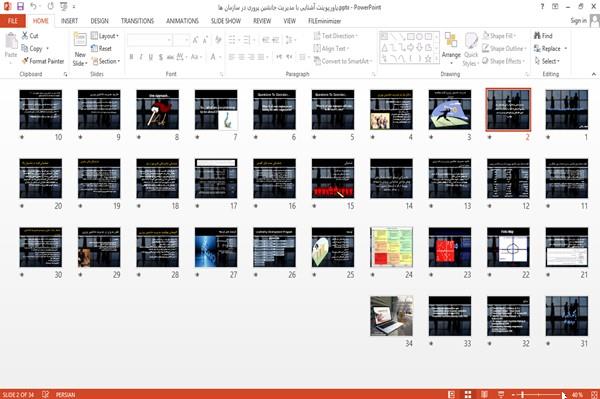Open the Text Direction dropdown
The height and width of the screenshot is (399, 600).
point(336,36)
